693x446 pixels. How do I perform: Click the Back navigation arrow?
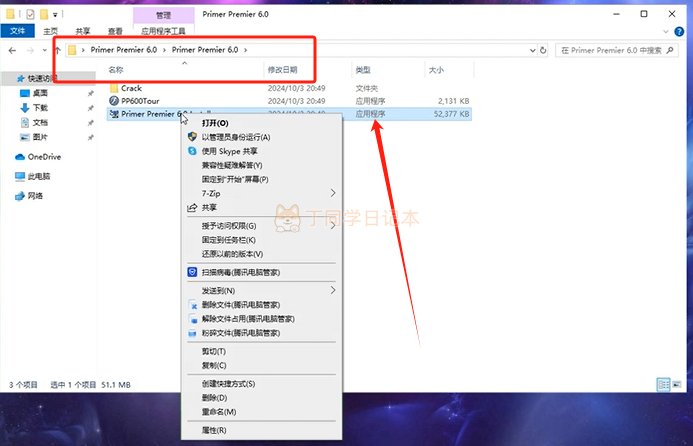[12, 50]
